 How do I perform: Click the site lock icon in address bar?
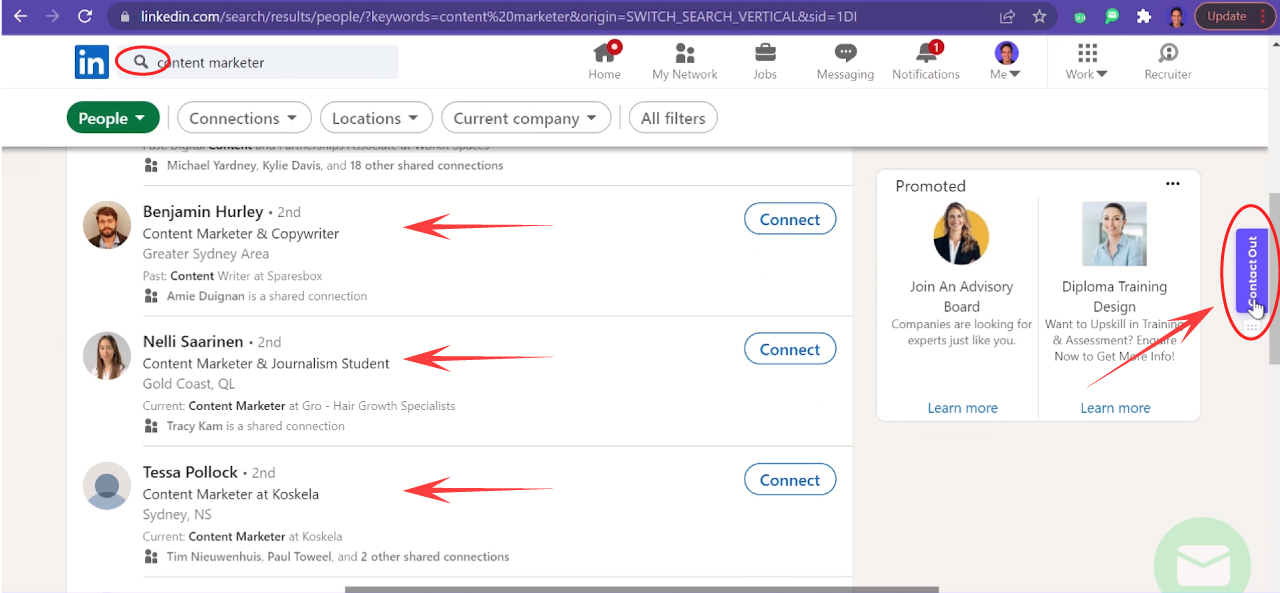tap(124, 16)
